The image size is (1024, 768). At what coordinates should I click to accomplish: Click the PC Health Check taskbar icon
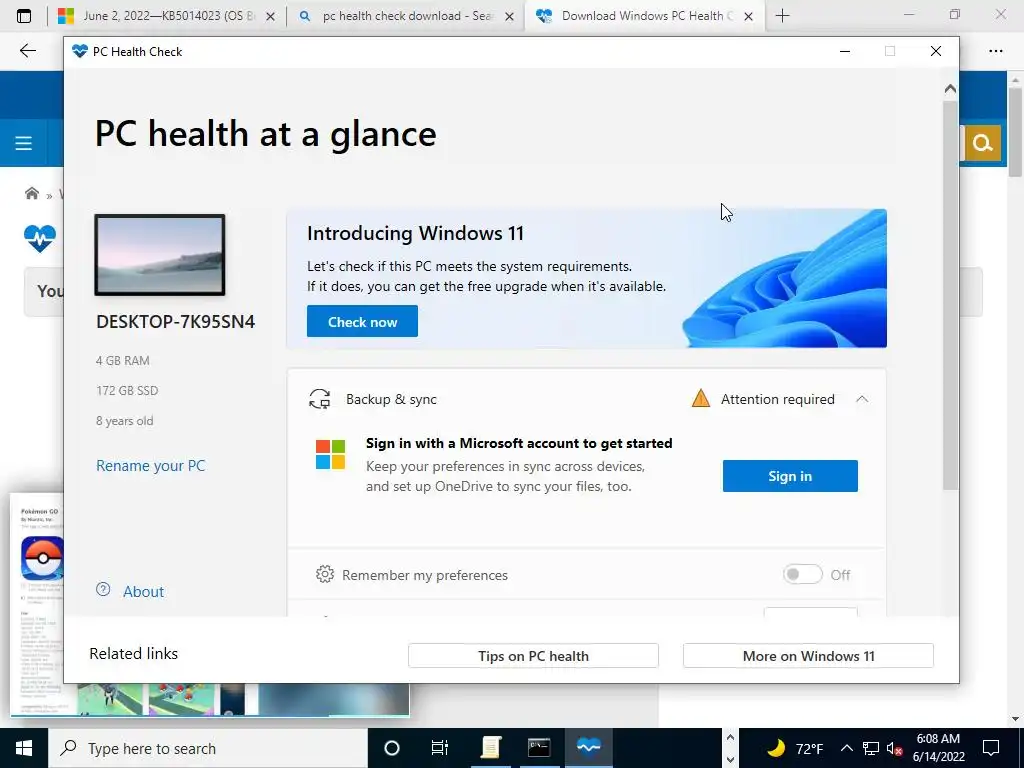588,748
